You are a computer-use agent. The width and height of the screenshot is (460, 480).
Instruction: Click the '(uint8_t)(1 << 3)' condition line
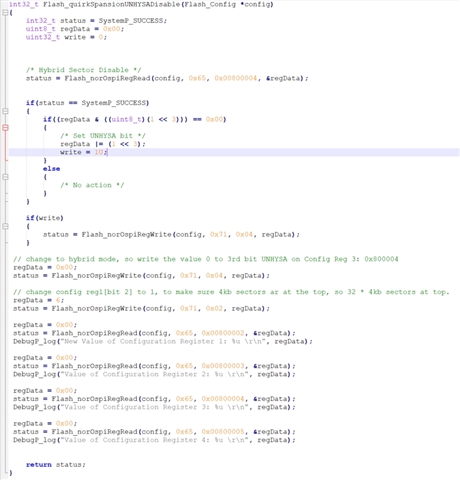(x=135, y=119)
